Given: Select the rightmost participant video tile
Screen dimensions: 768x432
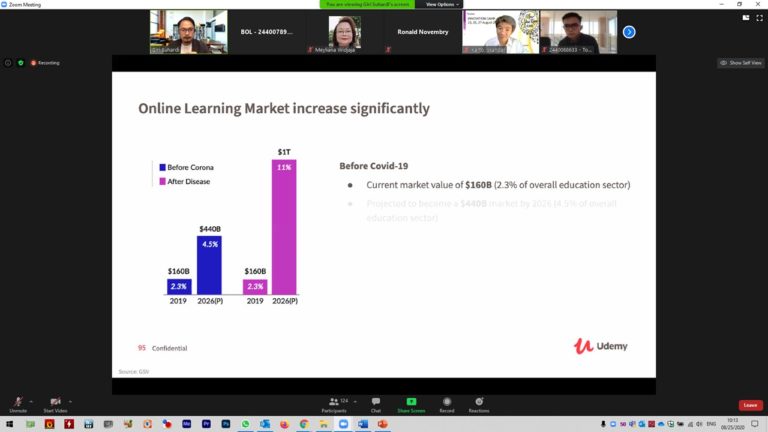Looking at the screenshot, I should pyautogui.click(x=578, y=32).
